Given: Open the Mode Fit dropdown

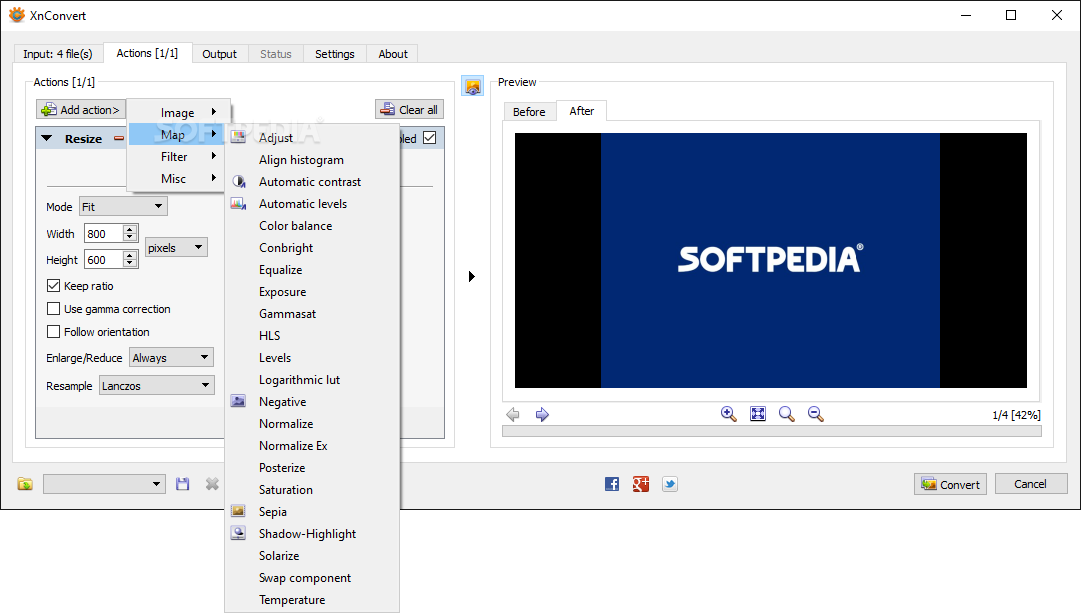Looking at the screenshot, I should 123,206.
